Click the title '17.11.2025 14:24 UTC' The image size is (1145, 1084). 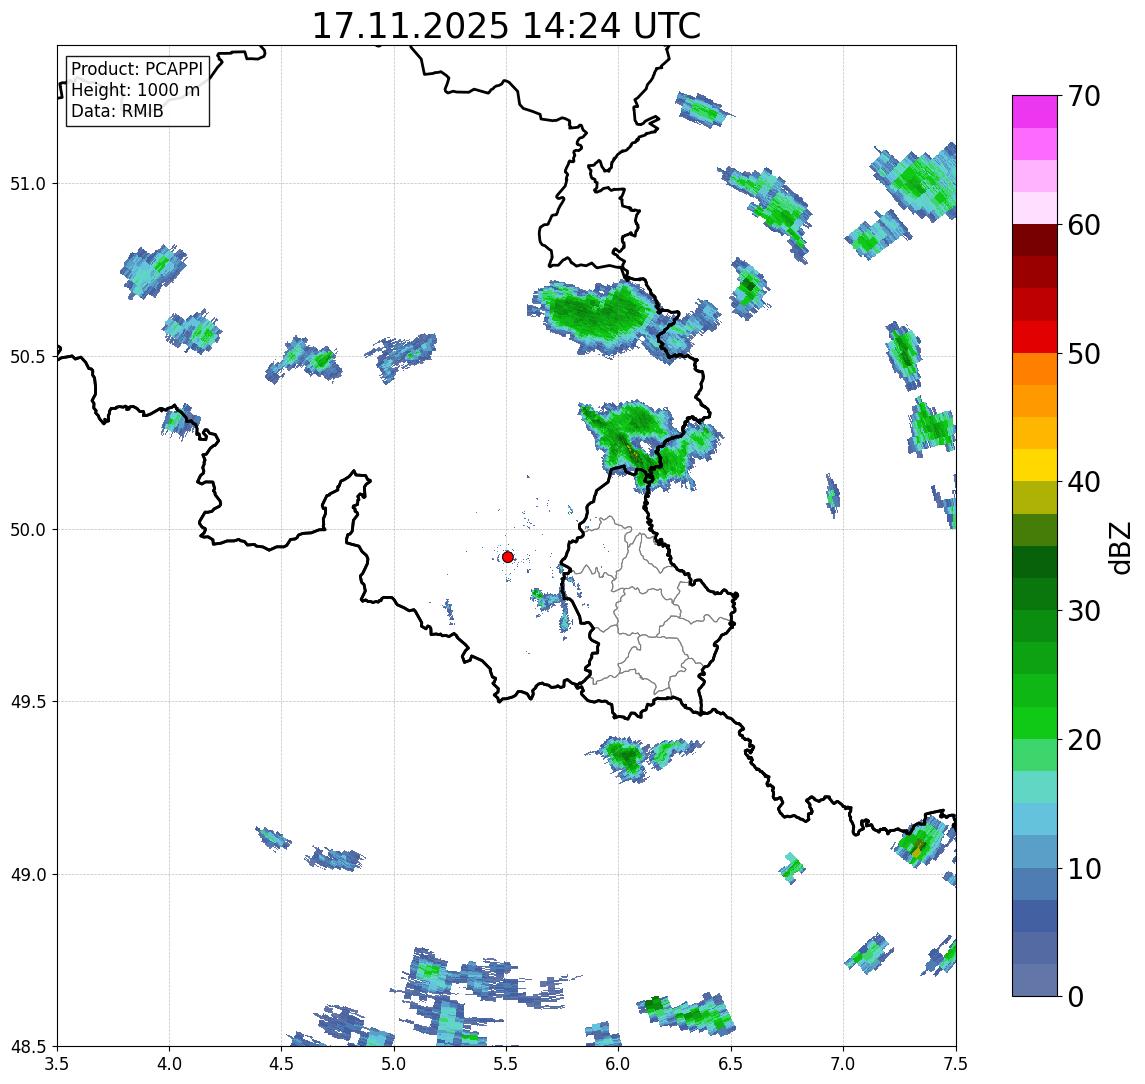[506, 26]
